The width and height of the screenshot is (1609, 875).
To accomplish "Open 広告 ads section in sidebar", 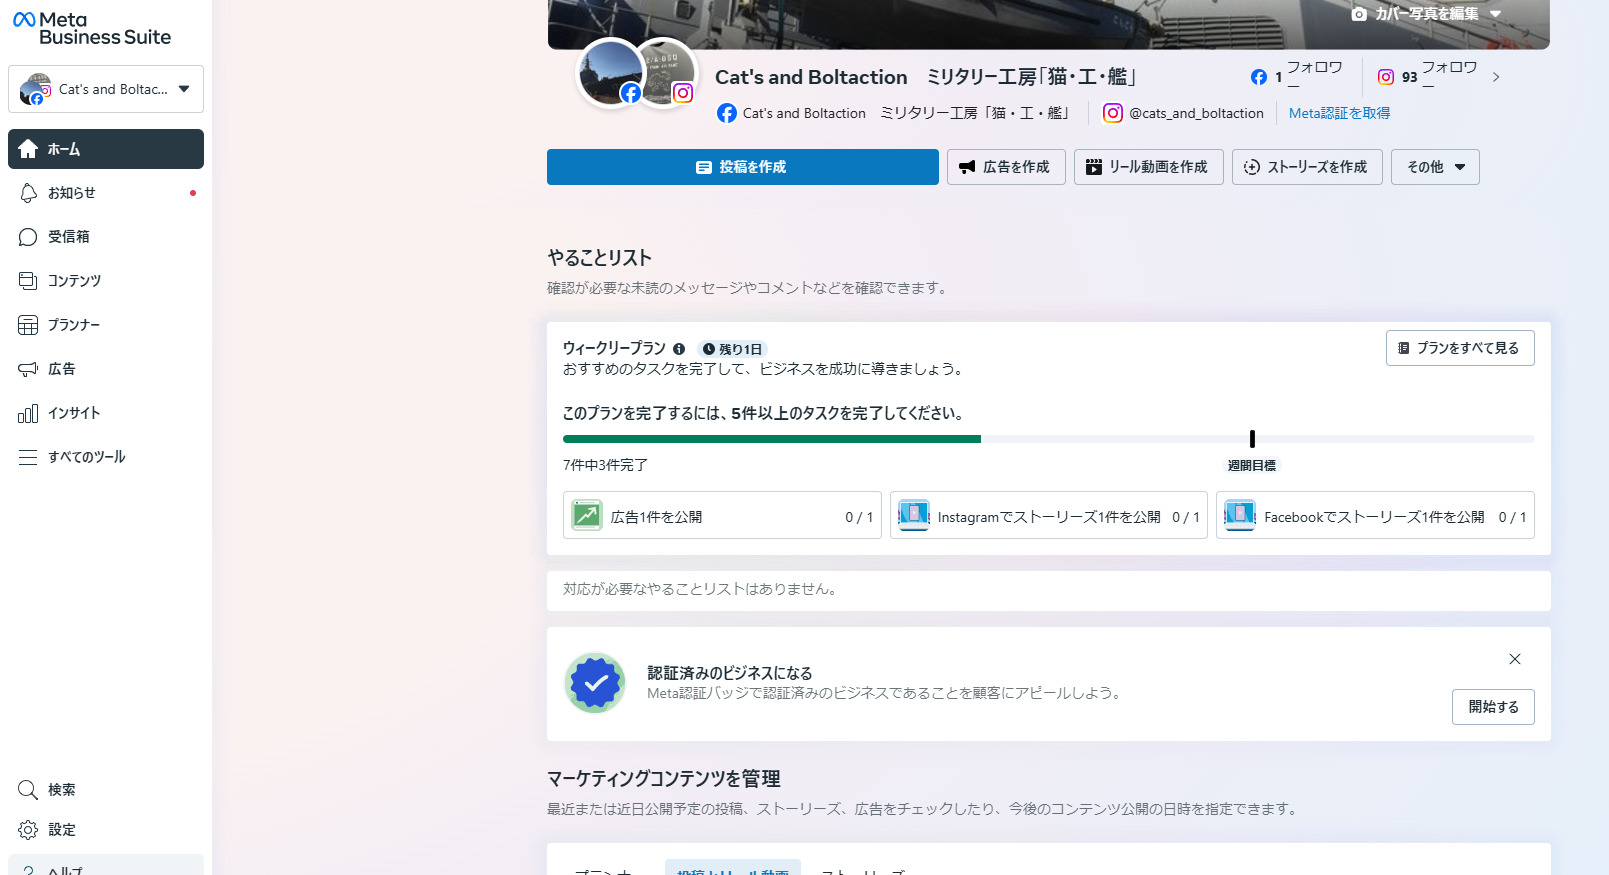I will point(106,369).
